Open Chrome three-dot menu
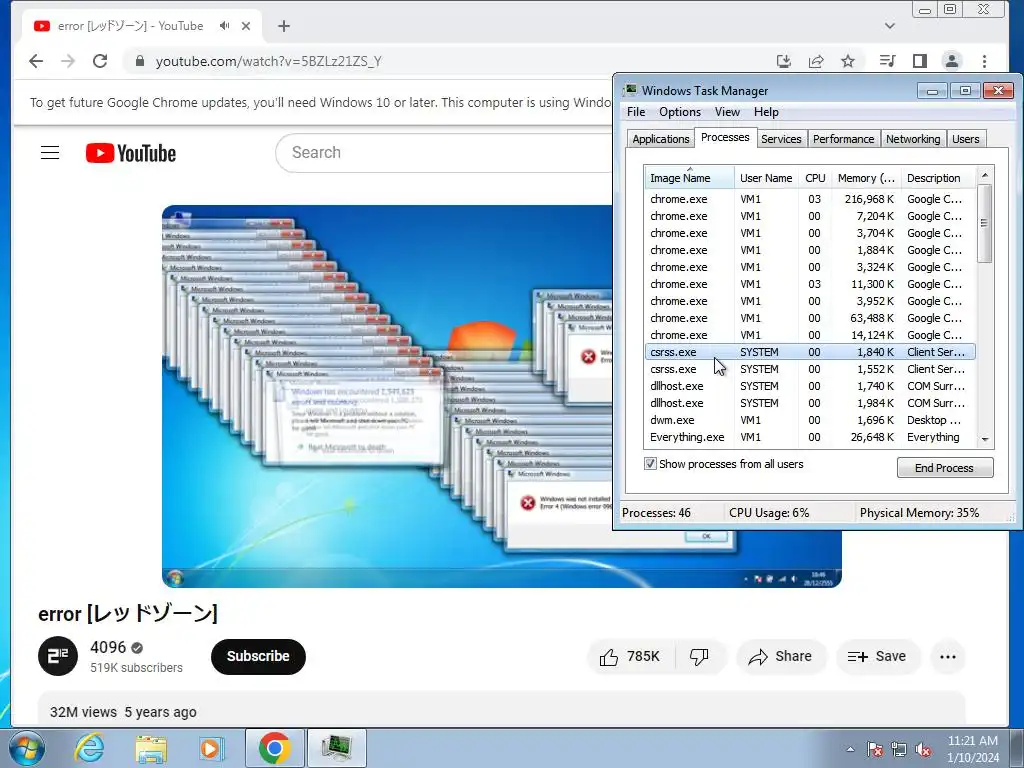1024x768 pixels. [984, 61]
